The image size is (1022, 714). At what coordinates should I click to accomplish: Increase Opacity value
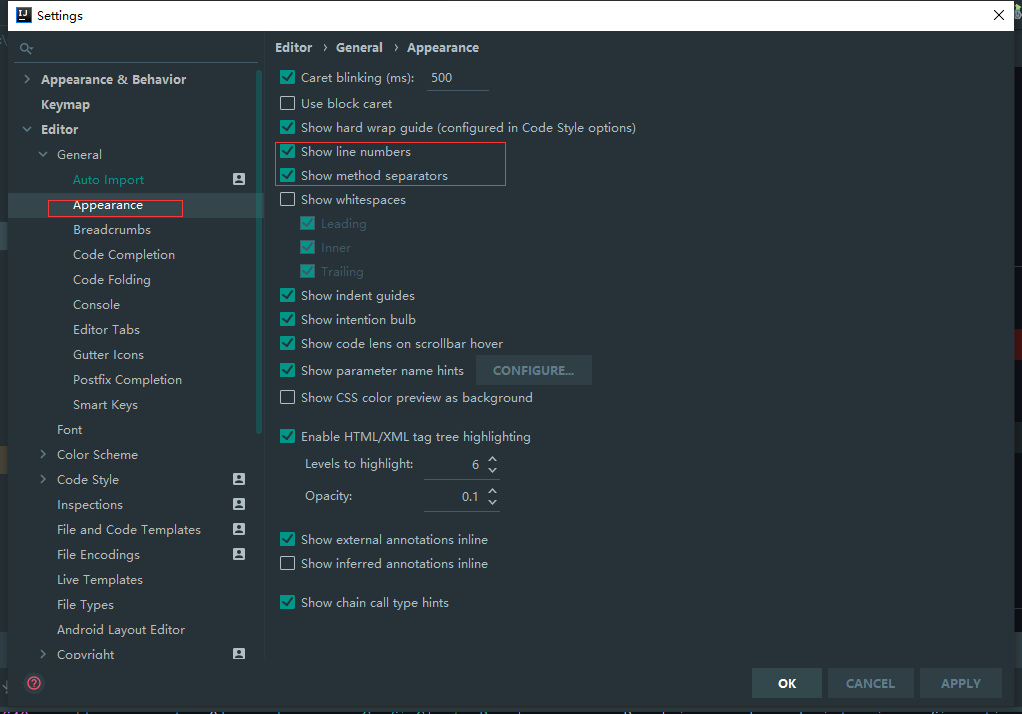[493, 491]
